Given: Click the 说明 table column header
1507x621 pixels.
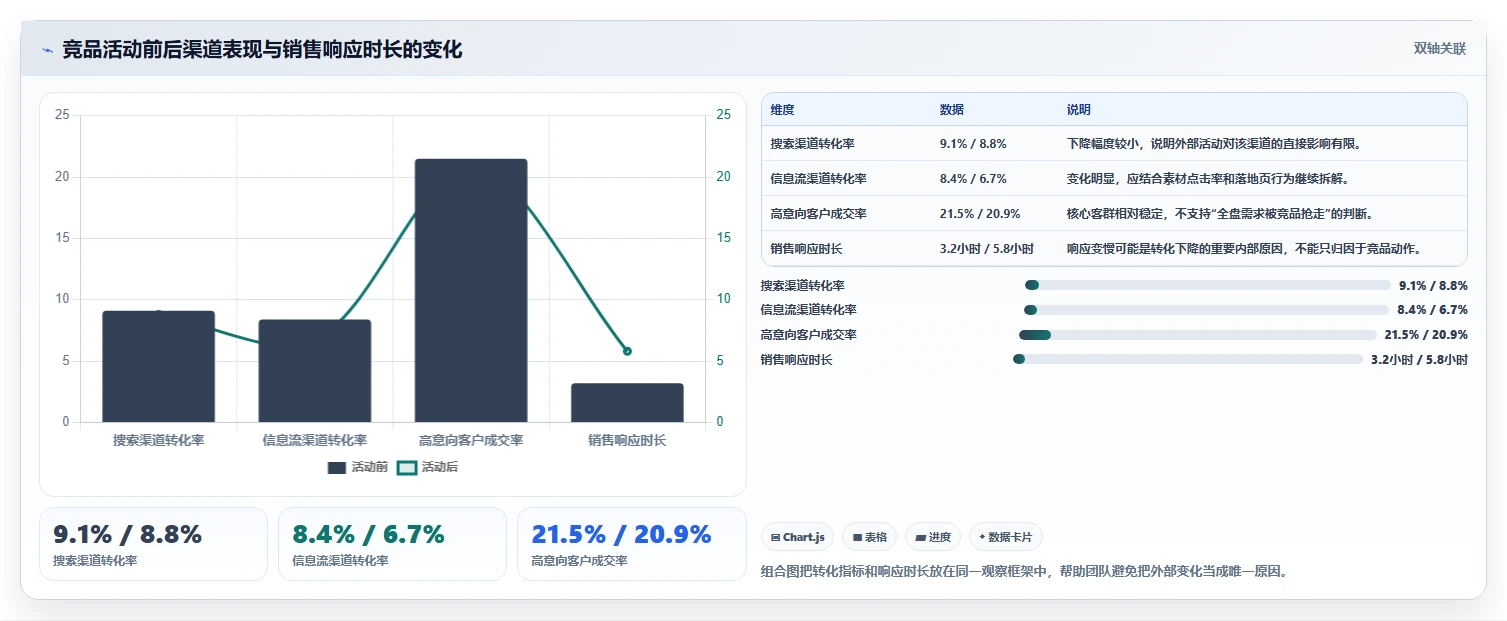Looking at the screenshot, I should [x=1079, y=110].
